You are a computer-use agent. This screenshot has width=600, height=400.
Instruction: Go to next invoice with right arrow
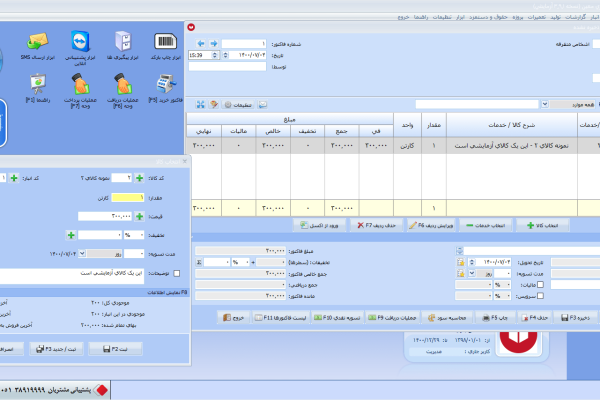click(x=214, y=44)
